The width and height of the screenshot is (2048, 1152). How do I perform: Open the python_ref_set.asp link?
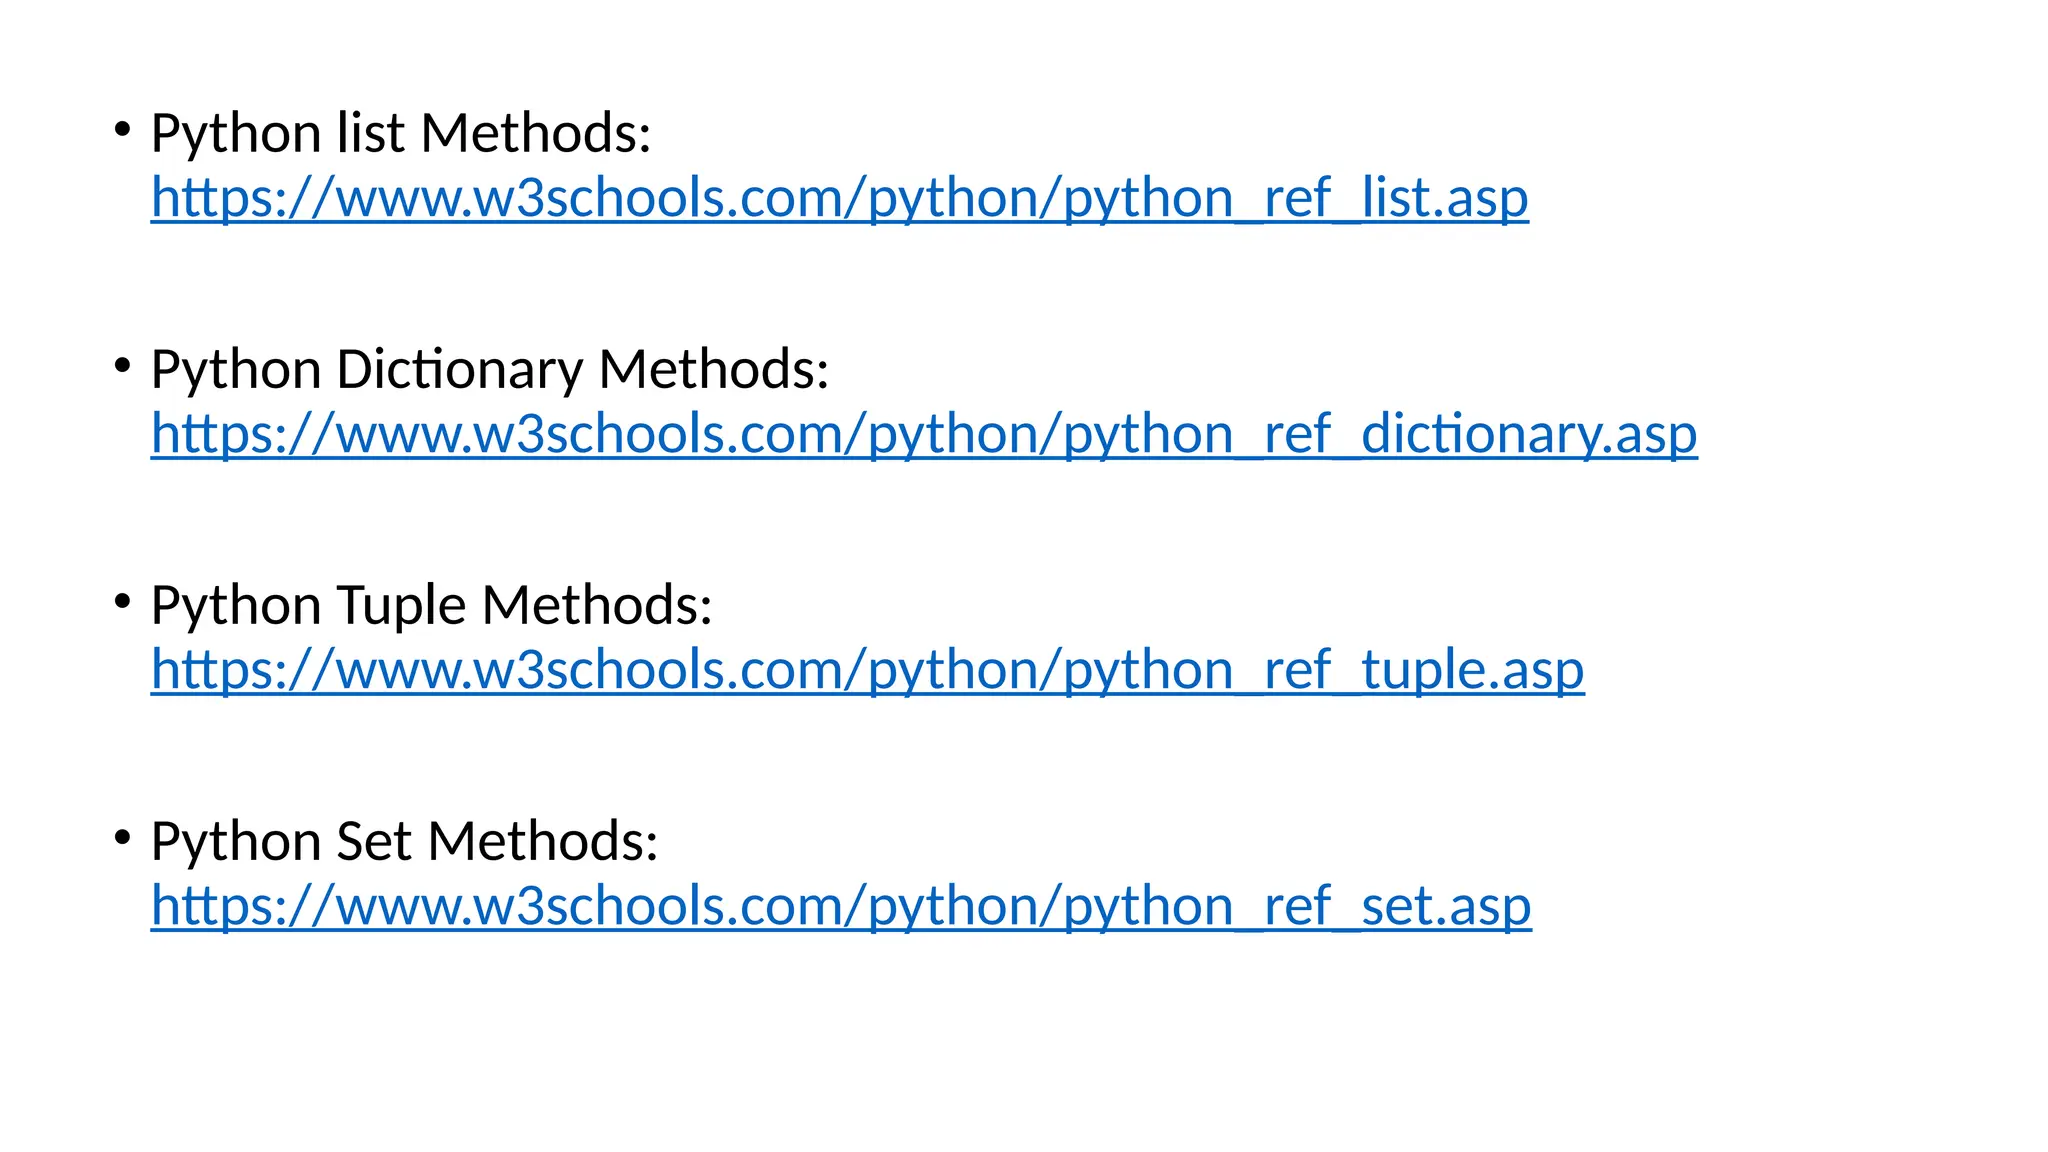840,906
